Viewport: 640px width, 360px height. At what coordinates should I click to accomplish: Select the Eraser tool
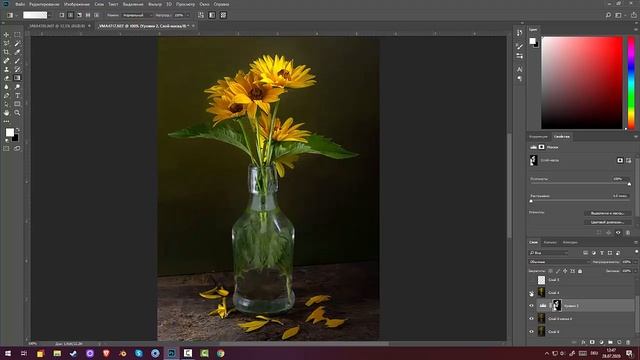point(7,78)
